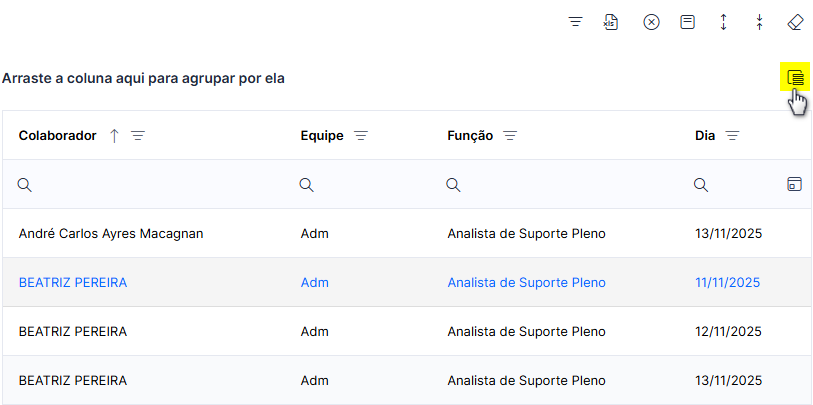Click the Equipe search filter field
The height and width of the screenshot is (405, 813).
(367, 185)
